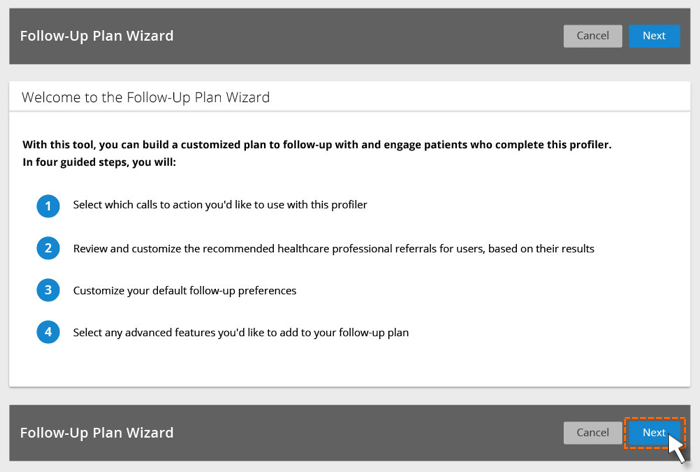The height and width of the screenshot is (472, 700).
Task: Click 'Customize your default follow-up preferences' text
Action: [x=184, y=290]
